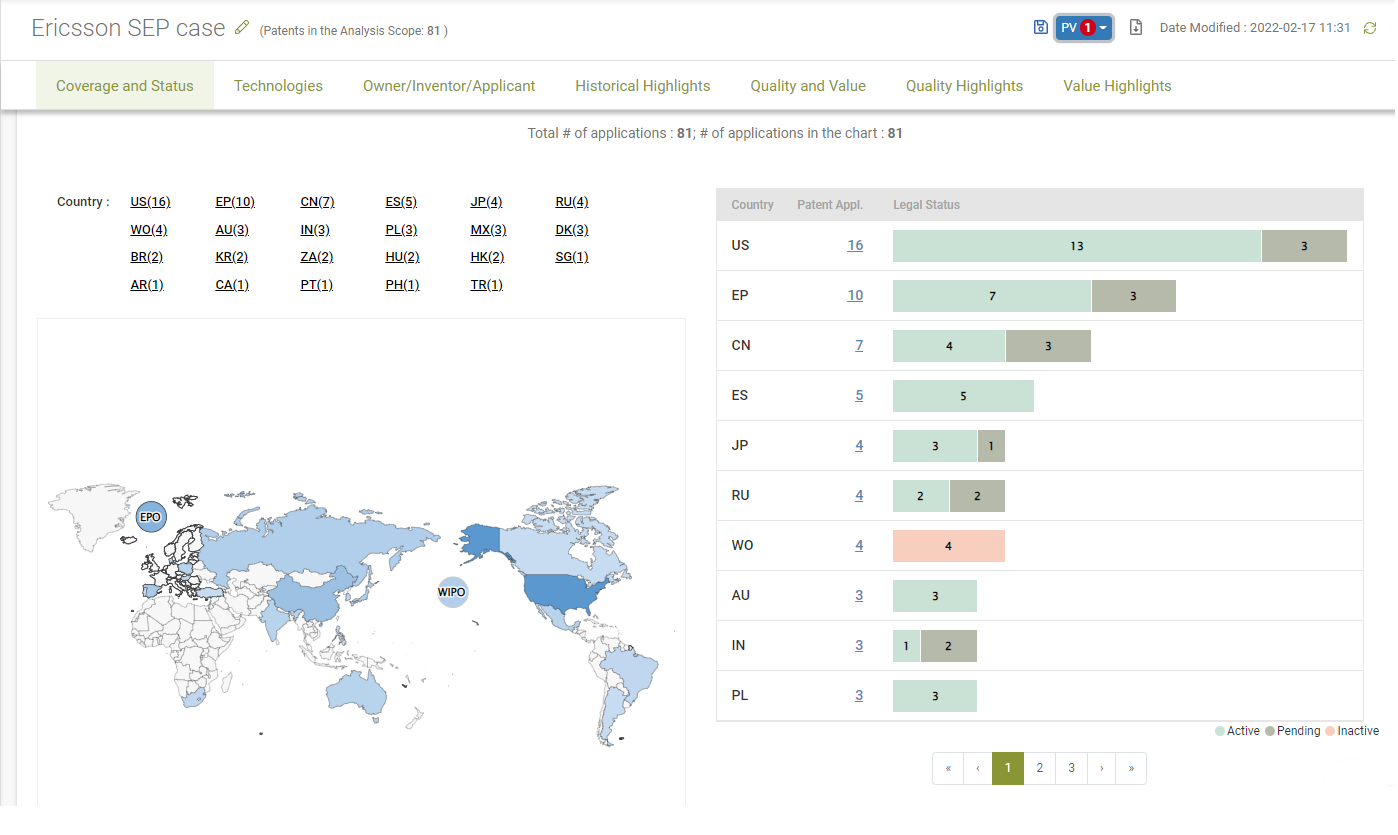Open the Value Highlights tab
The width and height of the screenshot is (1398, 835).
[1117, 86]
